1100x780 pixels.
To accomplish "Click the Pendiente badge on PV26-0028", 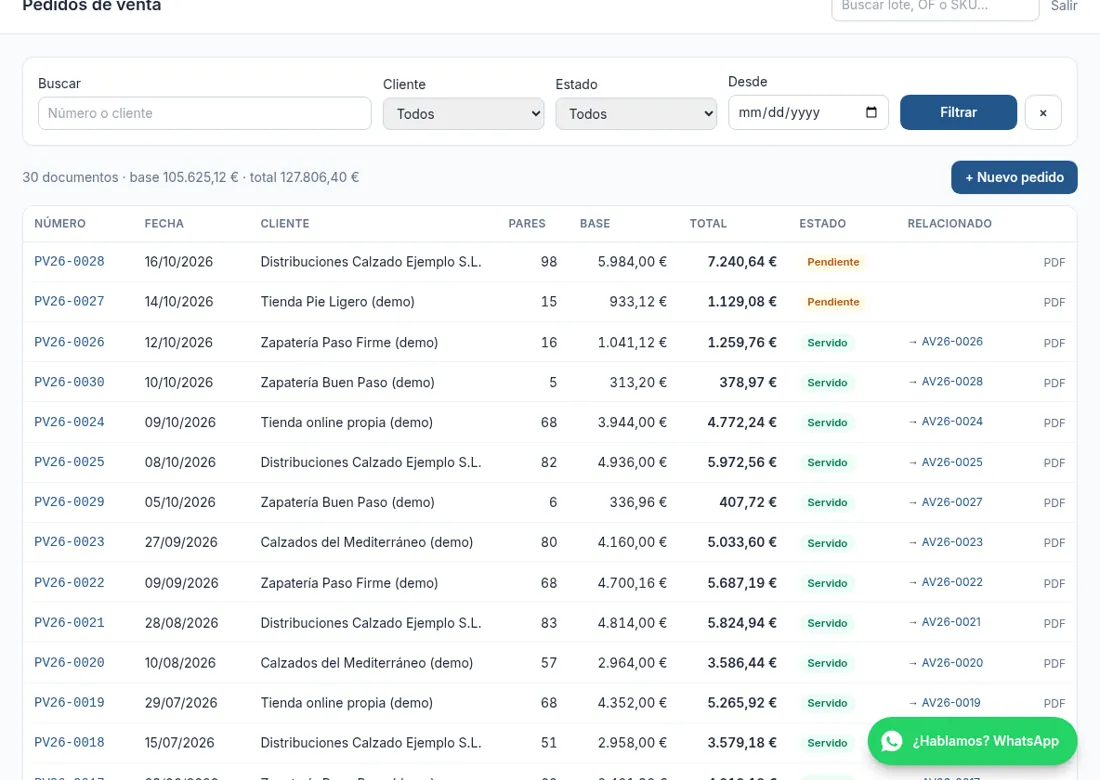I will (x=833, y=262).
